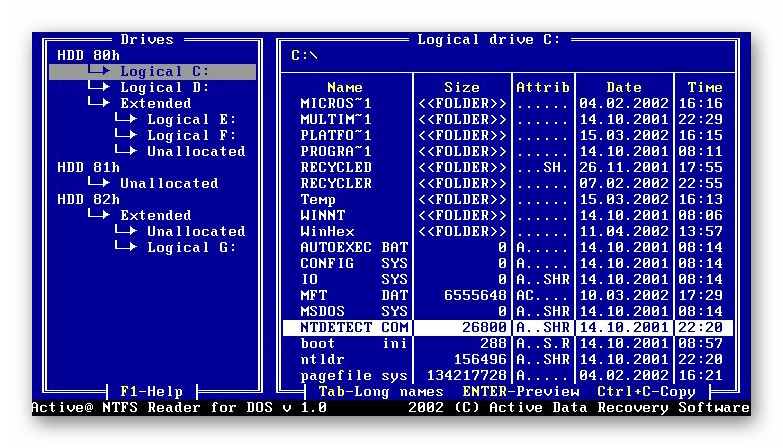Click the A..S.R attribute of boot ini
The image size is (783, 448).
point(543,343)
